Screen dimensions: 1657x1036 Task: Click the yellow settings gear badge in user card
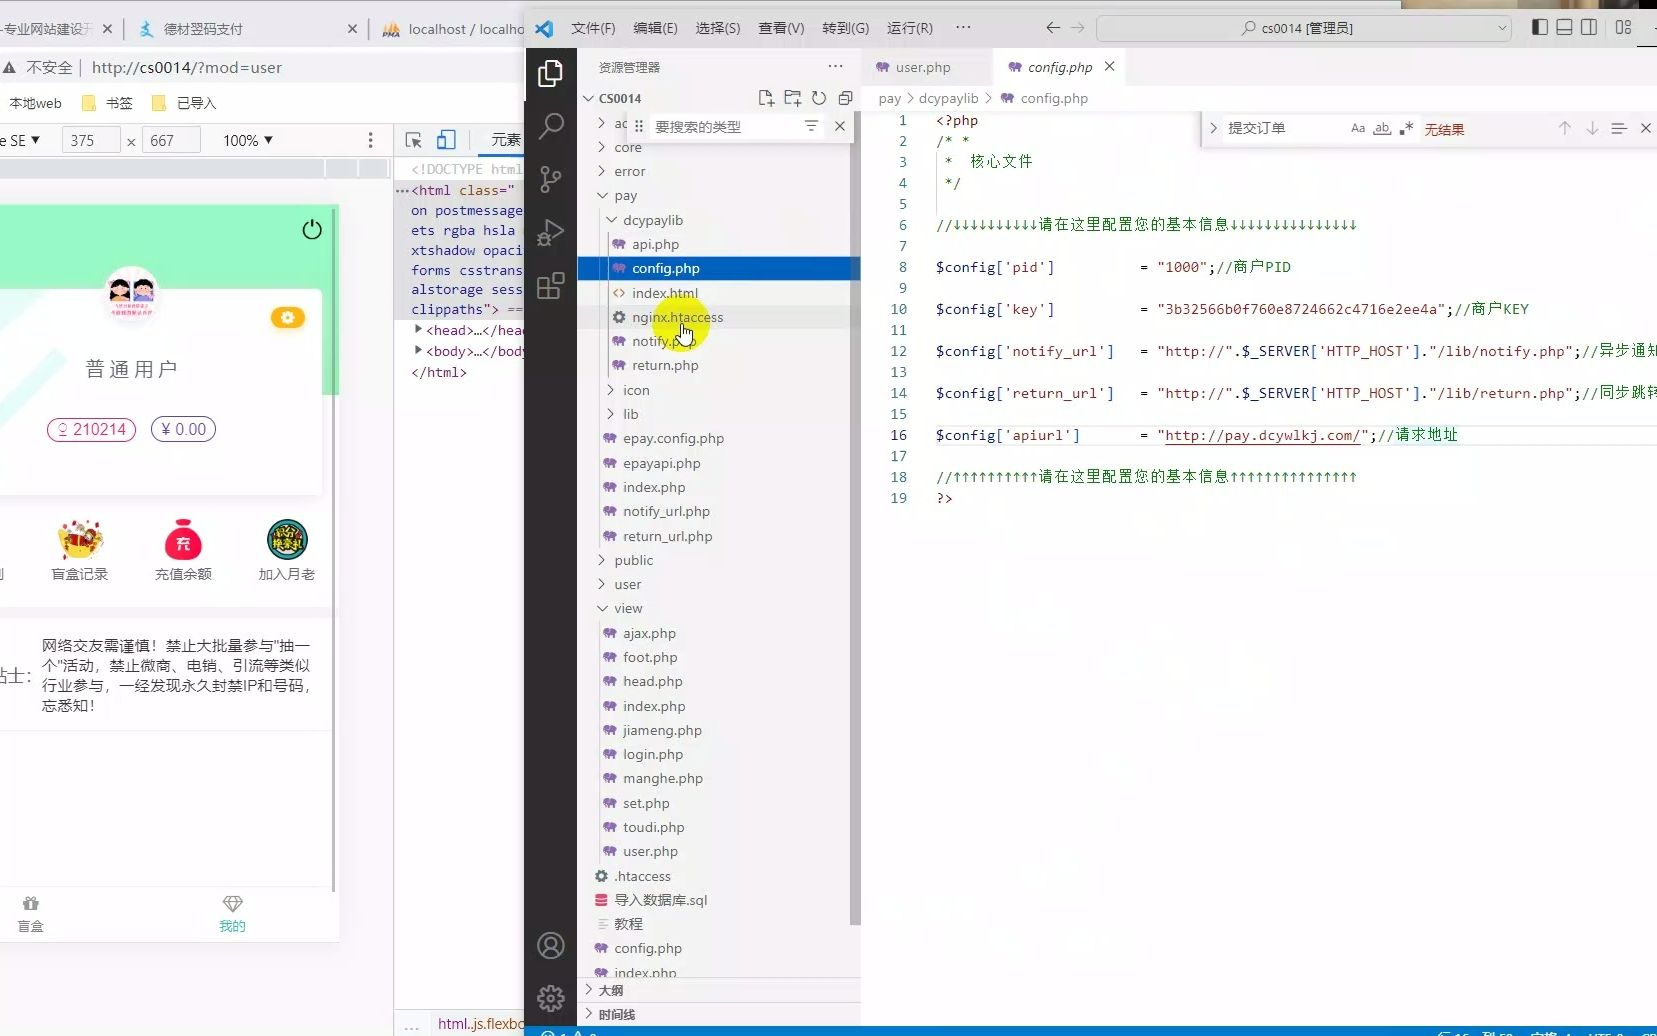pyautogui.click(x=288, y=317)
